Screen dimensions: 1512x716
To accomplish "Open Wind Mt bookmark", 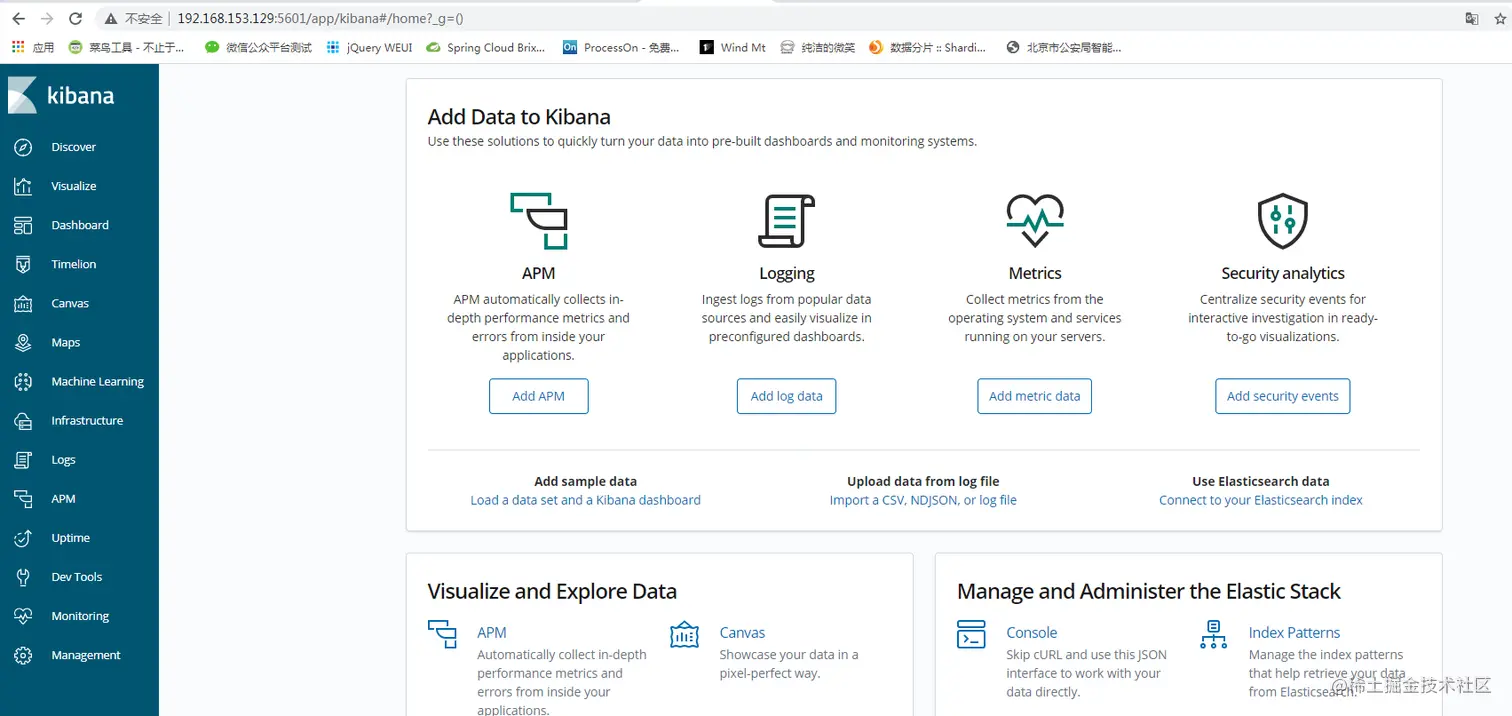I will click(x=733, y=47).
